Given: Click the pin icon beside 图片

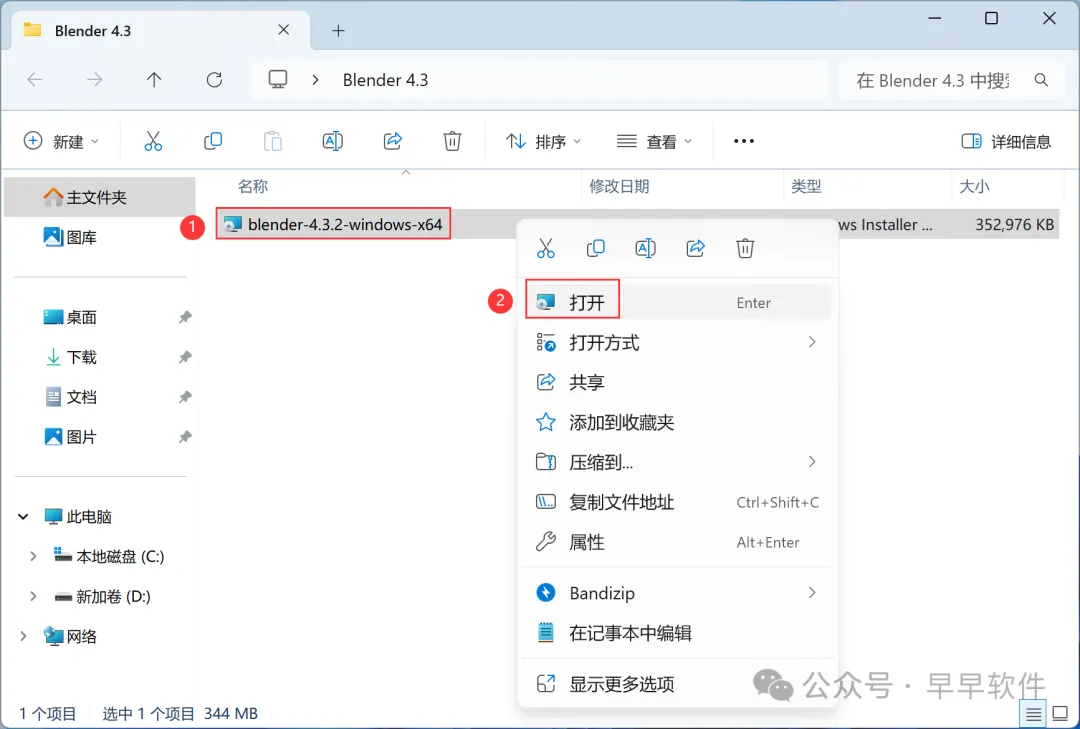Looking at the screenshot, I should click(x=185, y=437).
